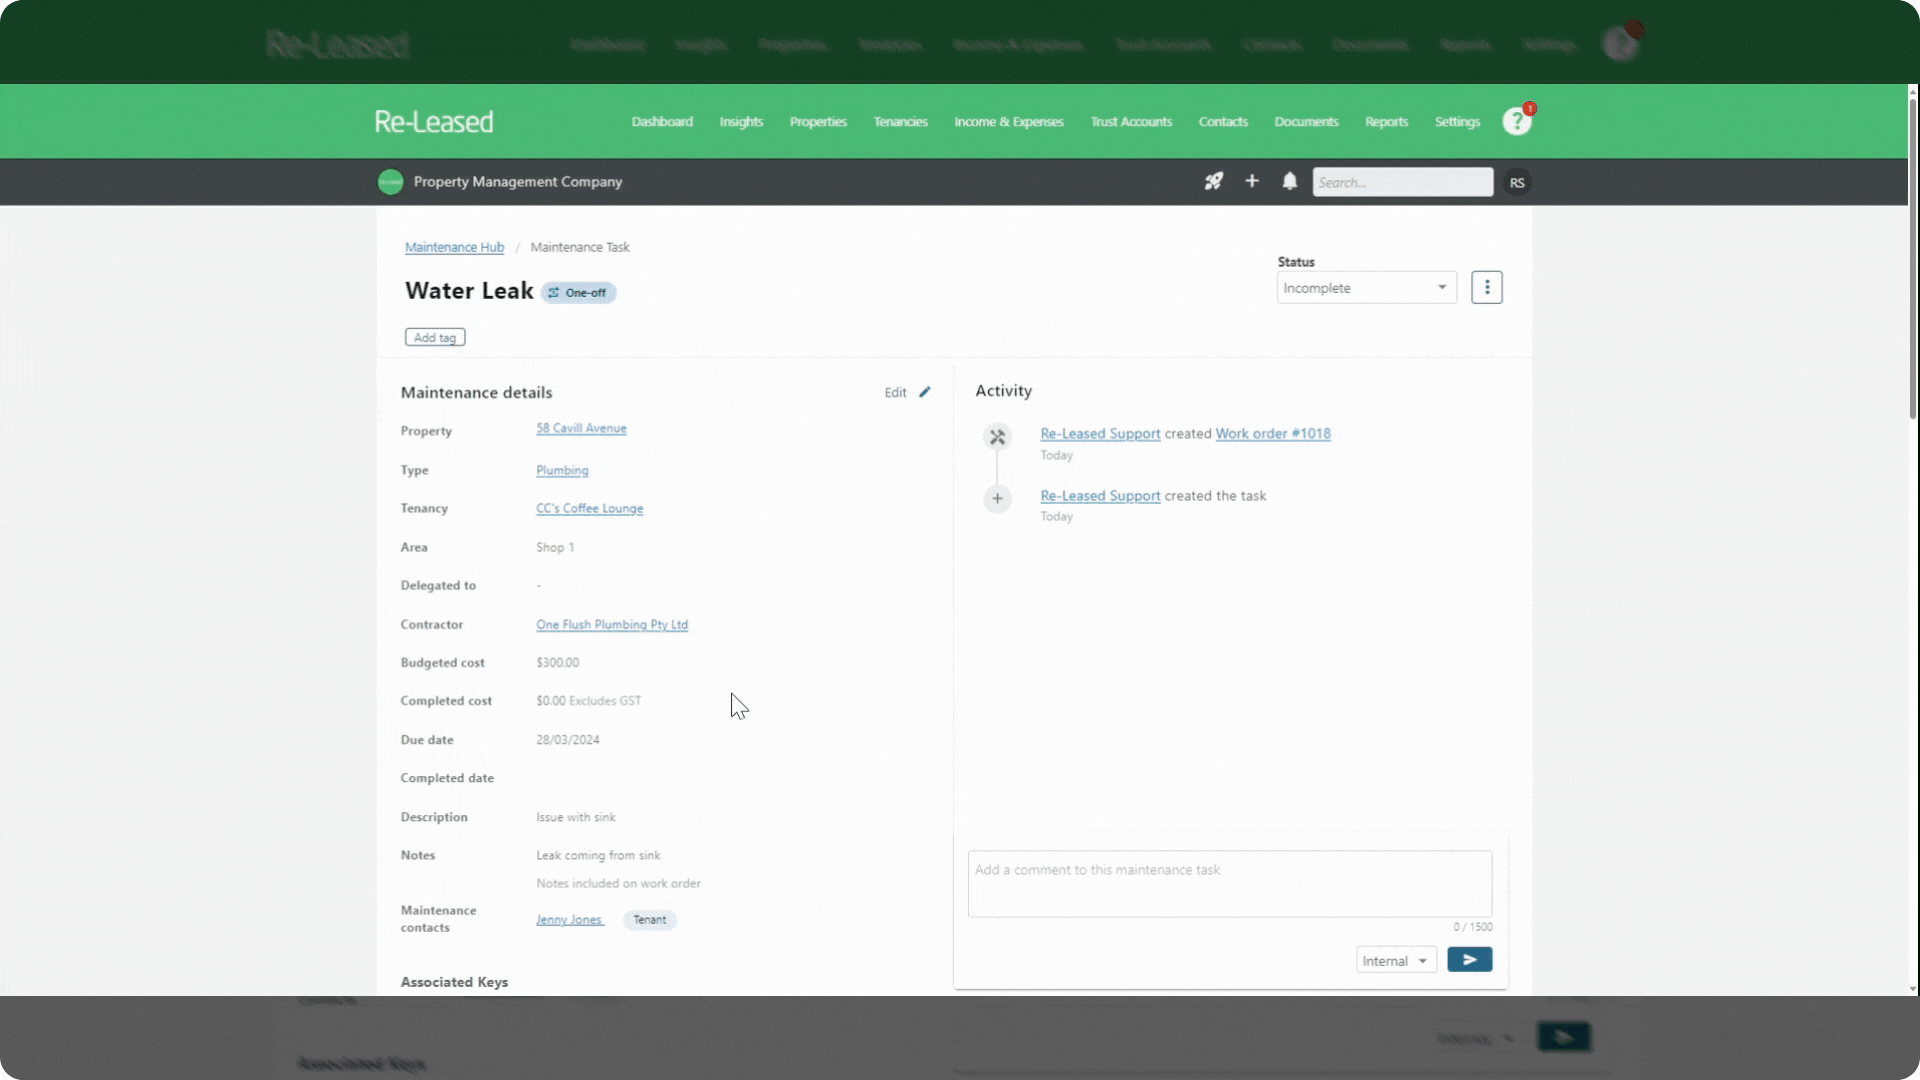
Task: Click Edit maintenance details
Action: pyautogui.click(x=895, y=392)
